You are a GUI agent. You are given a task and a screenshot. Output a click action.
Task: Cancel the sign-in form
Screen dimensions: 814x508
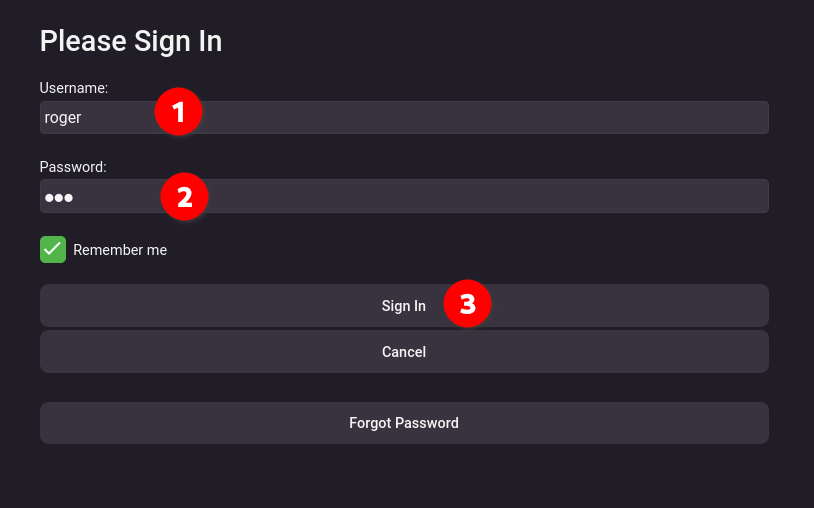(404, 351)
